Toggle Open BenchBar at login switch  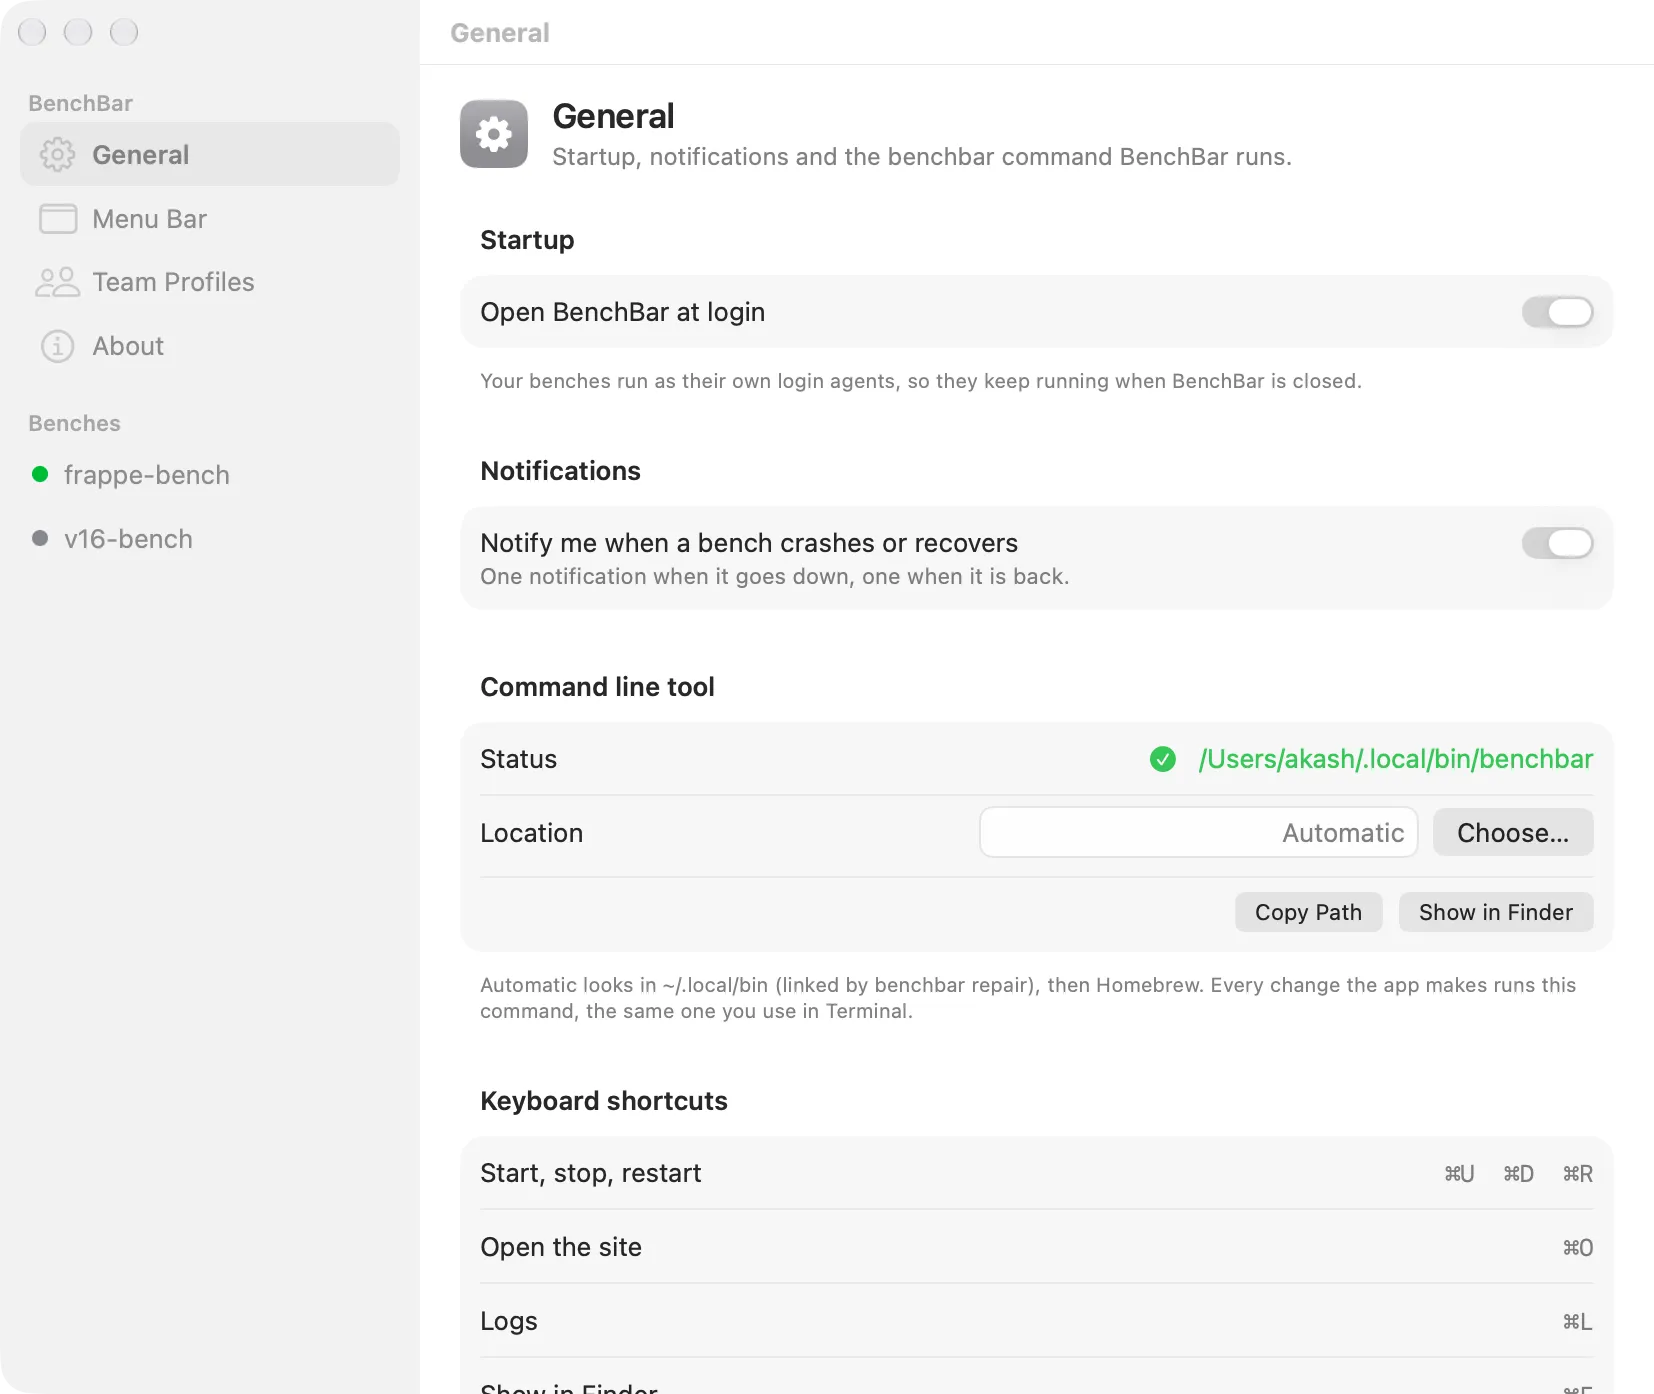1557,312
